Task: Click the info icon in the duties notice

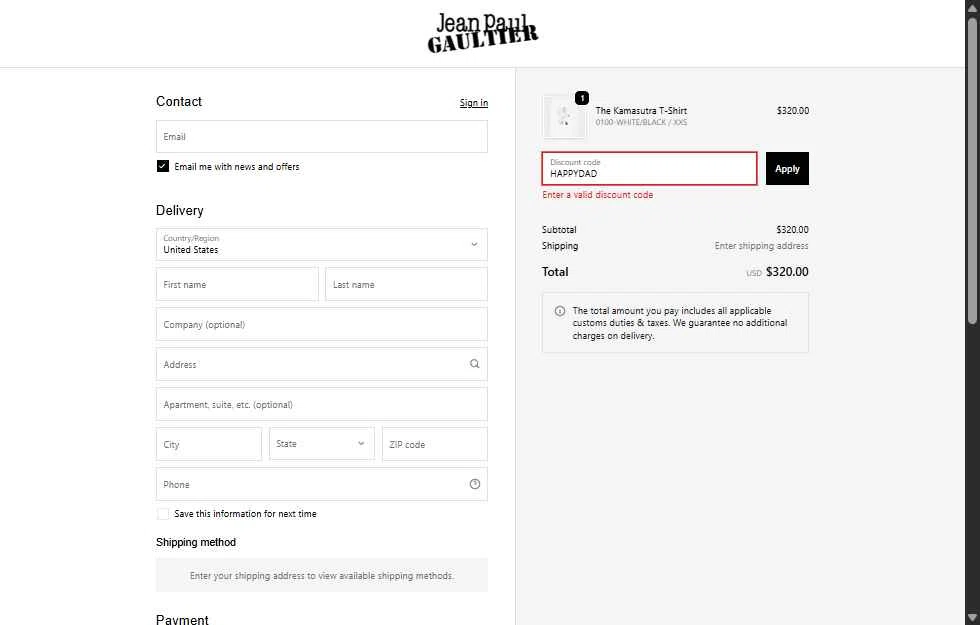Action: pos(559,311)
